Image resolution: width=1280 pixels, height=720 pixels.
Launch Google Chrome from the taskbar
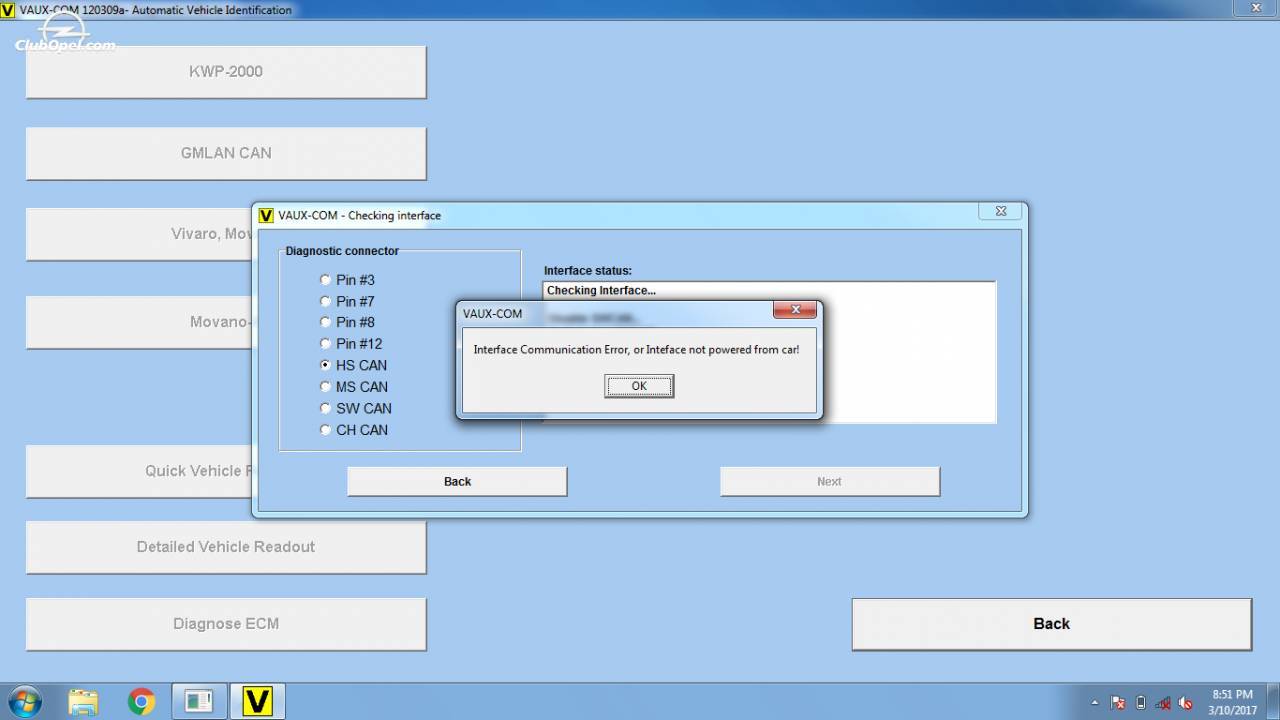tap(142, 701)
